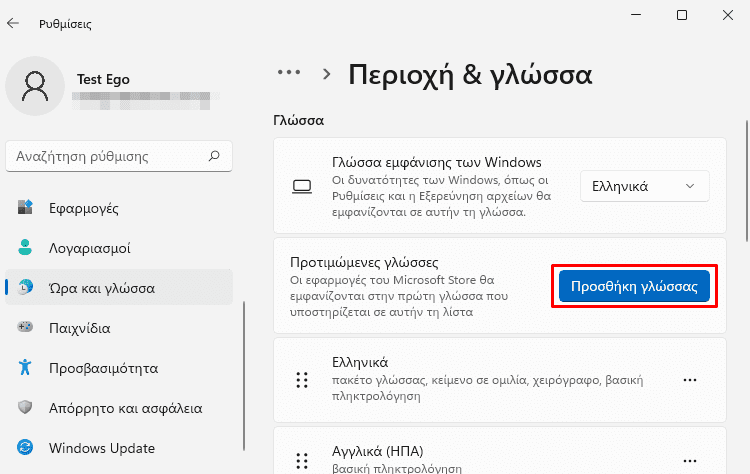The height and width of the screenshot is (474, 750).
Task: Click the Αναζήτηση ρύθμισης search field
Action: pyautogui.click(x=119, y=156)
